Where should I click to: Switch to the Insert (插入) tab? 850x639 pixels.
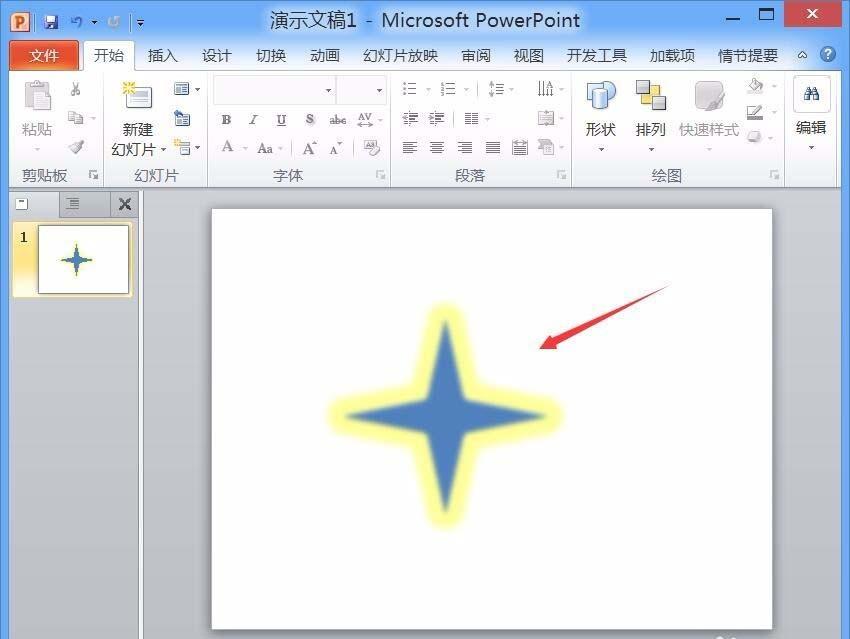coord(162,55)
